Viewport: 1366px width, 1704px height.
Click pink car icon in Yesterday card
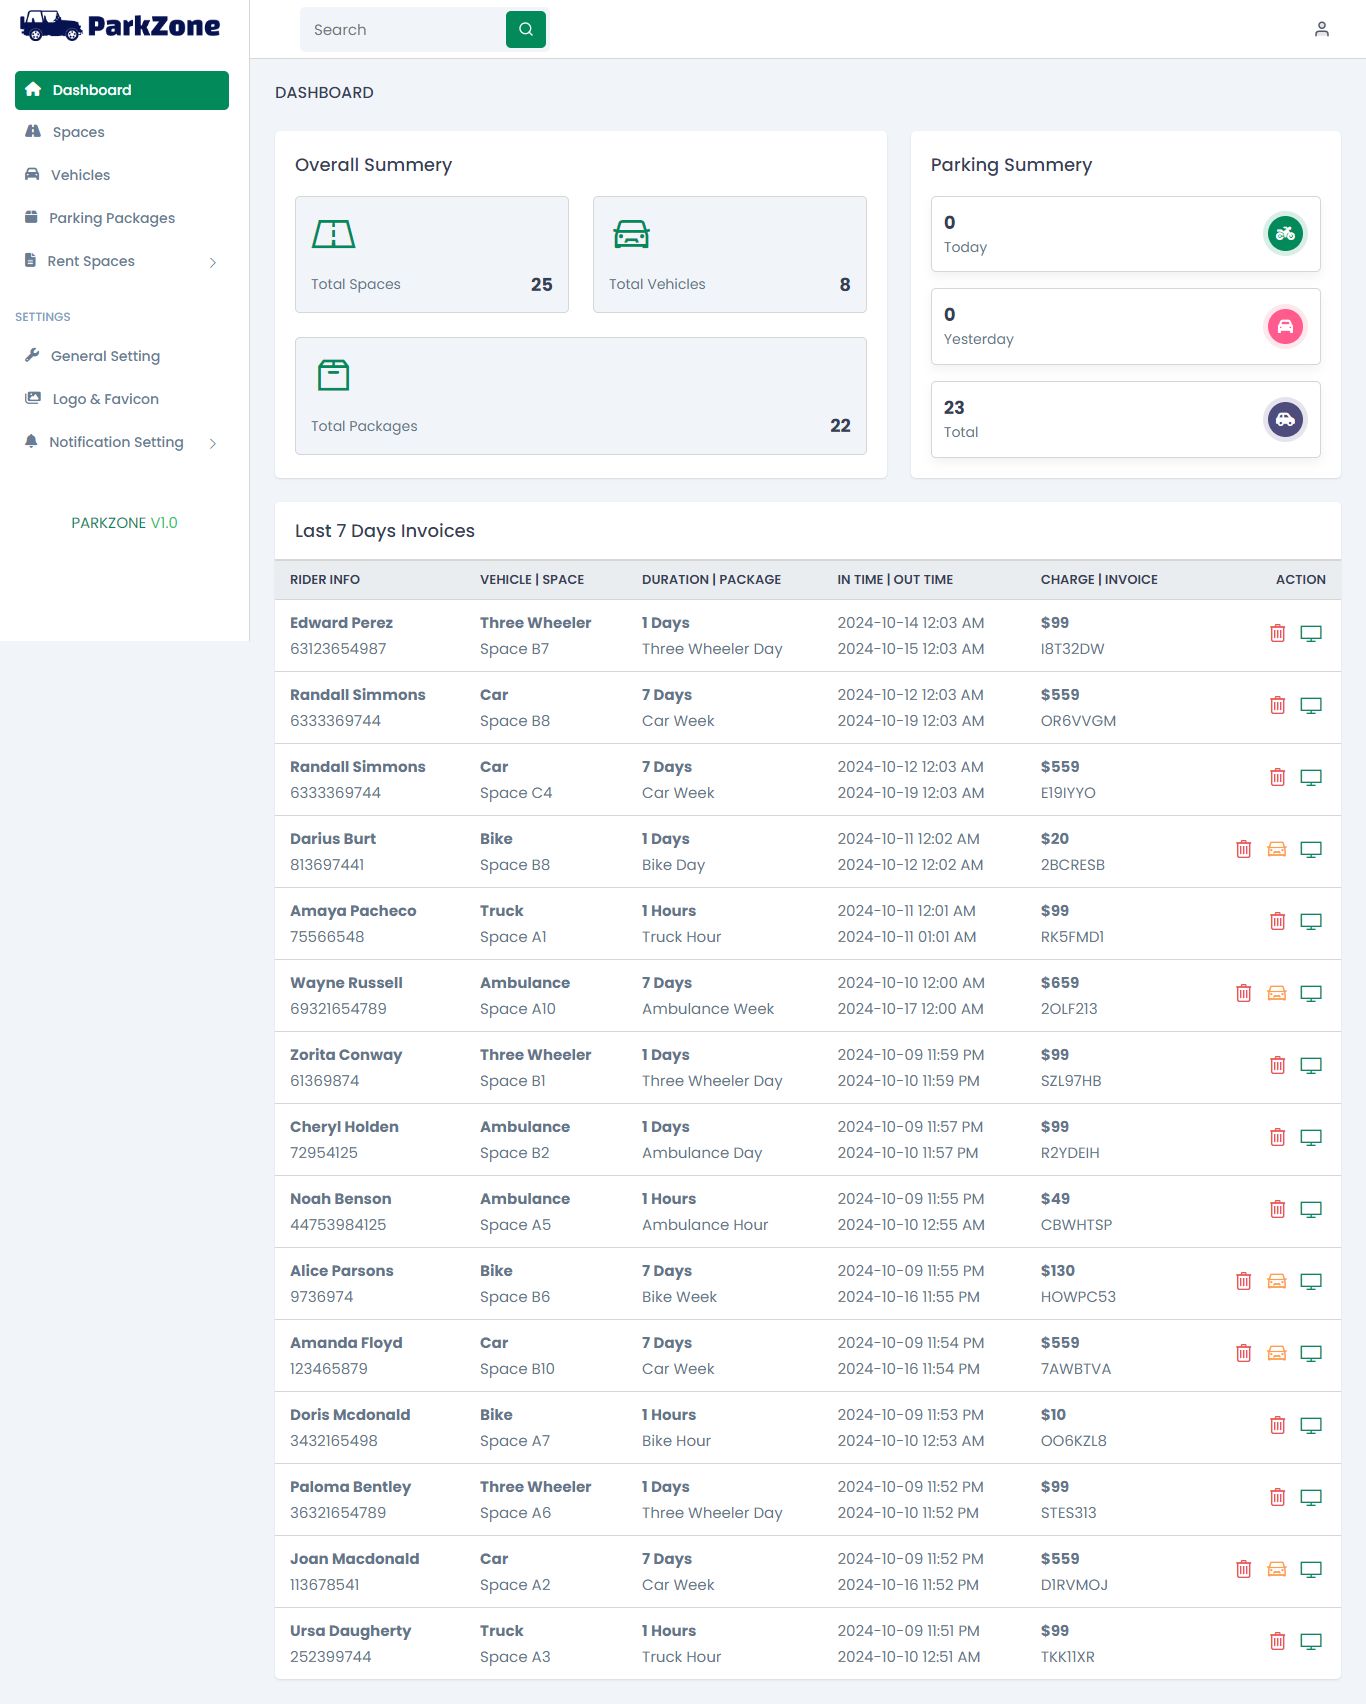coord(1285,326)
